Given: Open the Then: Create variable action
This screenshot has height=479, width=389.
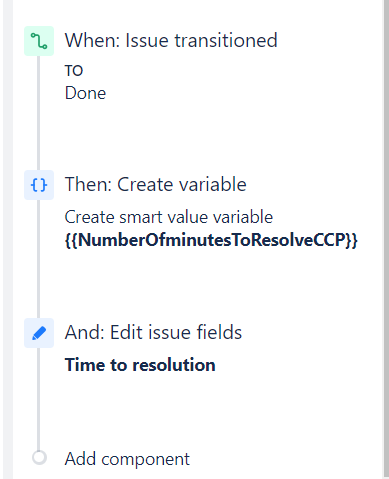Looking at the screenshot, I should point(156,184).
